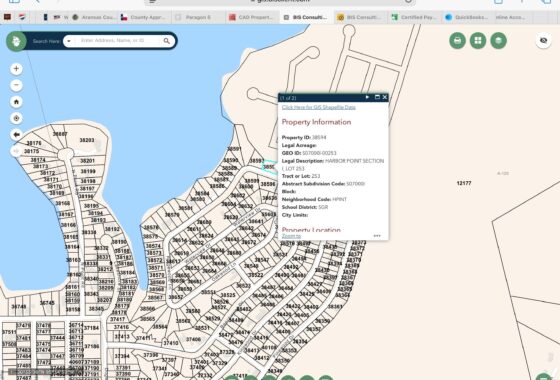Open the search type dropdown arrow
560x380 pixels.
point(69,41)
